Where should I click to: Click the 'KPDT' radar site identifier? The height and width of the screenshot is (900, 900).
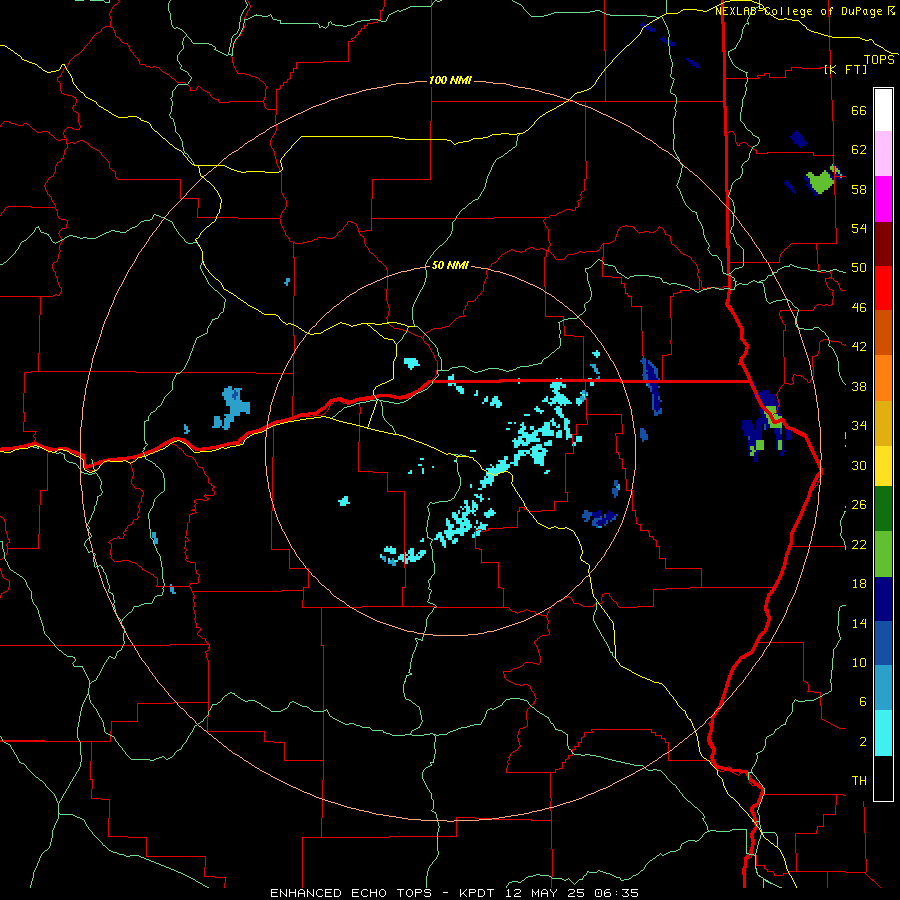479,893
